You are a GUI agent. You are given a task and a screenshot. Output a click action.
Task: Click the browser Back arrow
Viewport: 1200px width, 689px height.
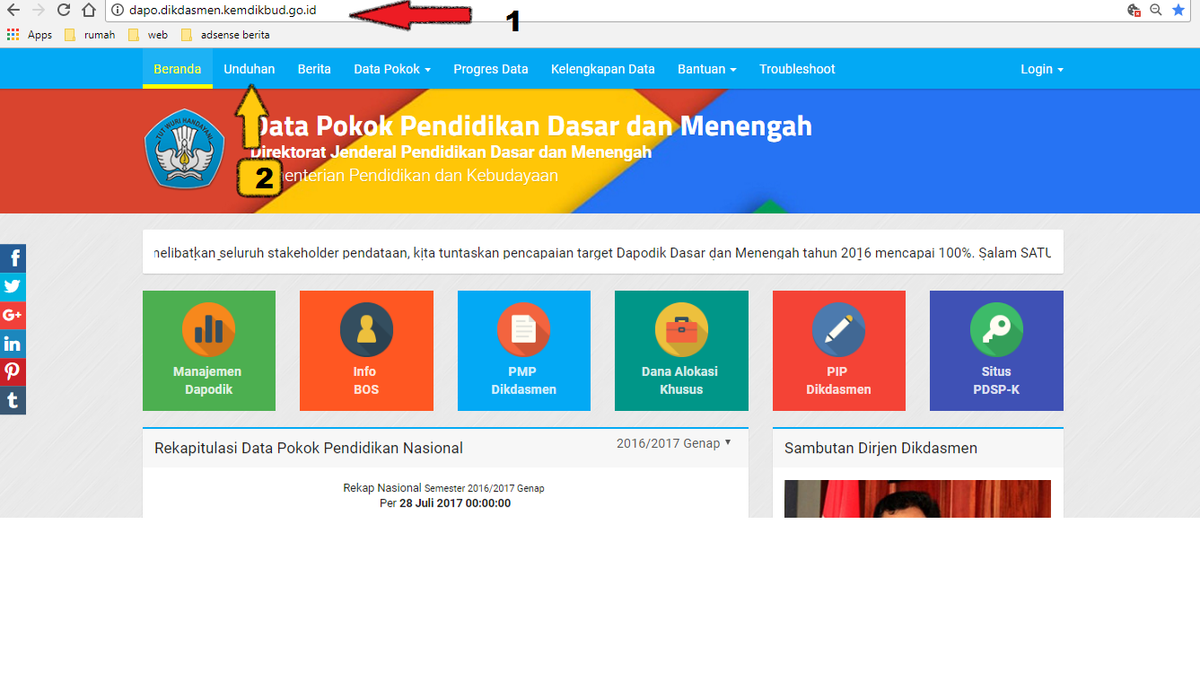click(13, 10)
